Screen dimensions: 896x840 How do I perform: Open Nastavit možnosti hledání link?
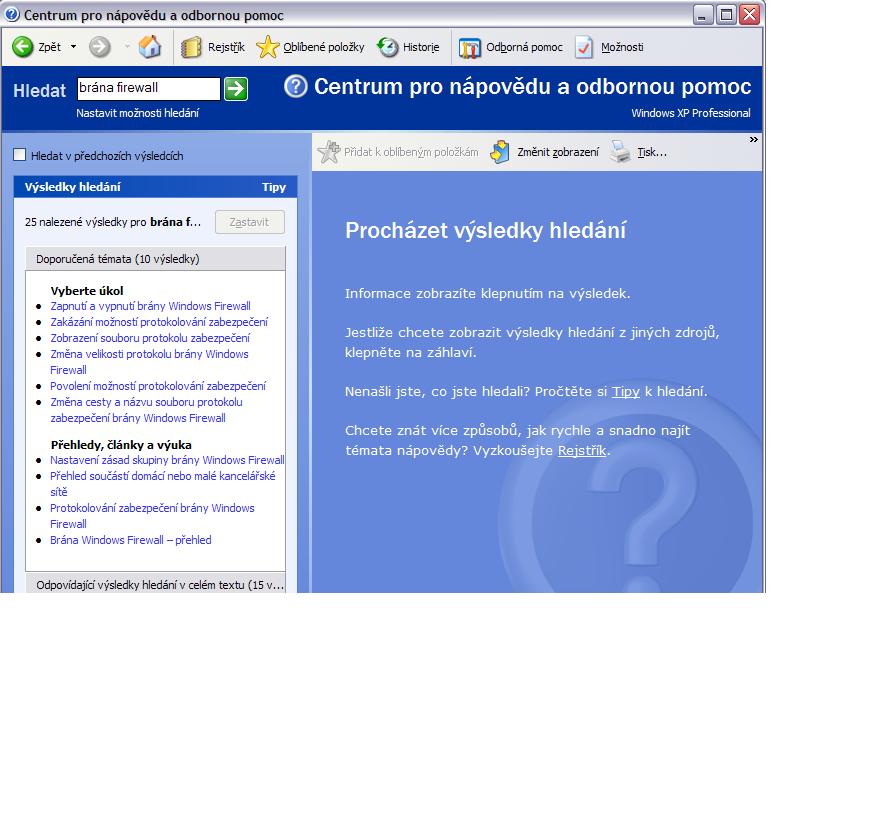138,113
